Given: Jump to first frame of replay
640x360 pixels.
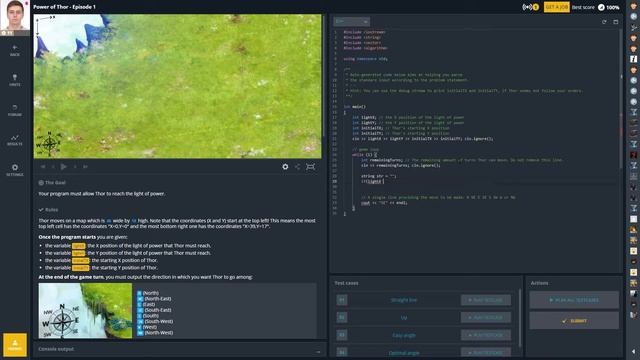Looking at the screenshot, I should (x=43, y=167).
